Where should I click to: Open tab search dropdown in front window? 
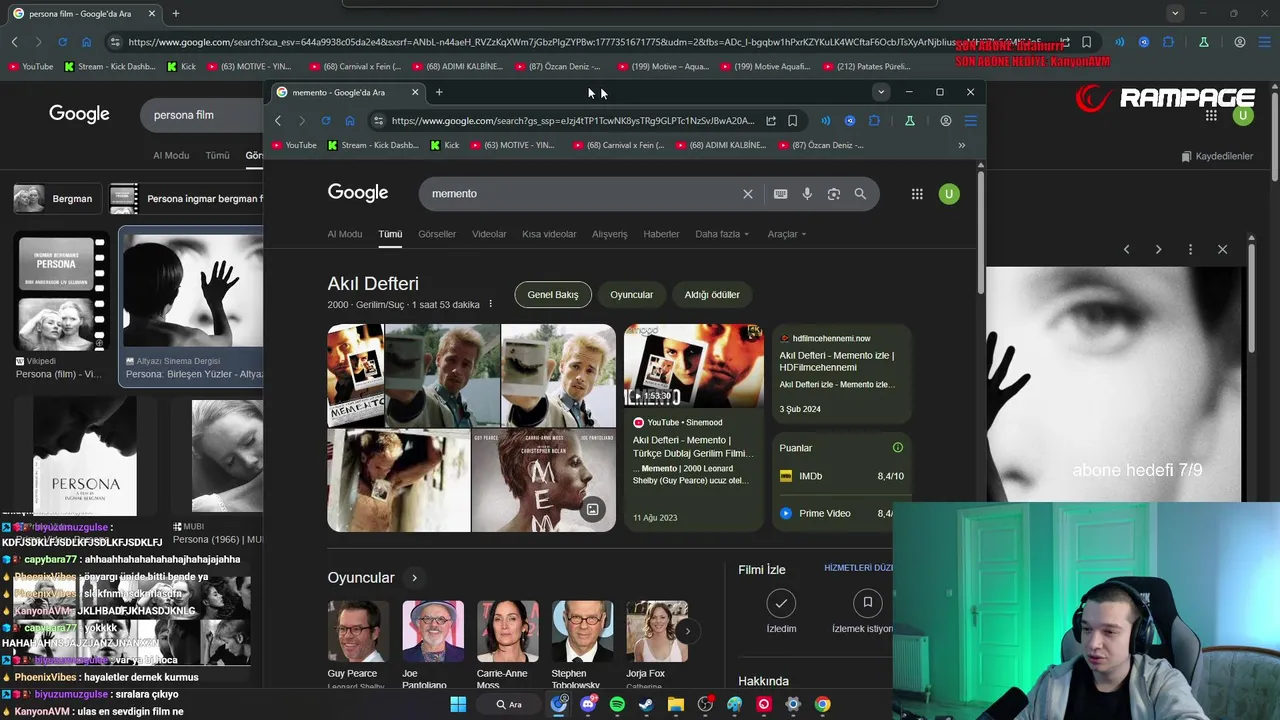point(881,92)
